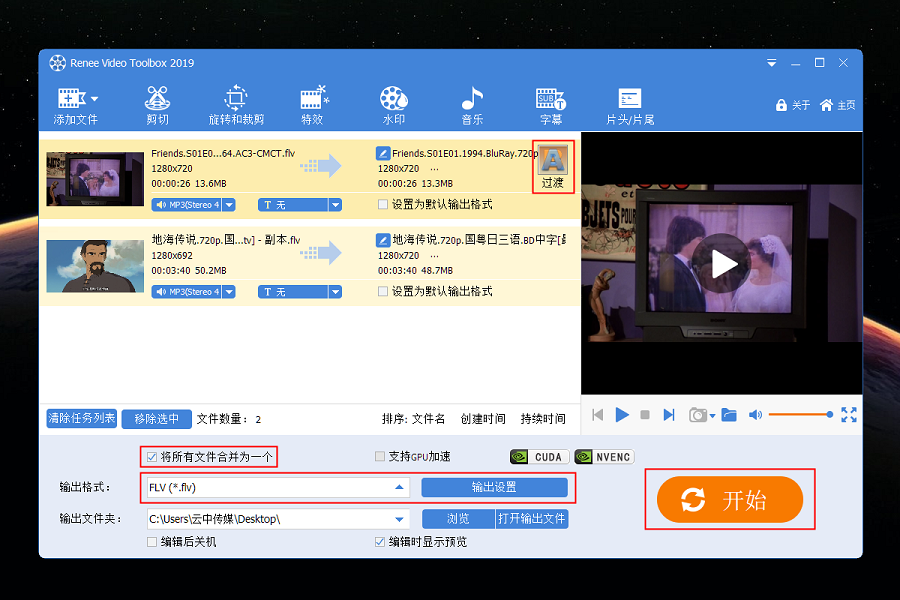Open the 旋转和裁剪 rotate and crop tool
900x600 pixels.
pyautogui.click(x=236, y=105)
